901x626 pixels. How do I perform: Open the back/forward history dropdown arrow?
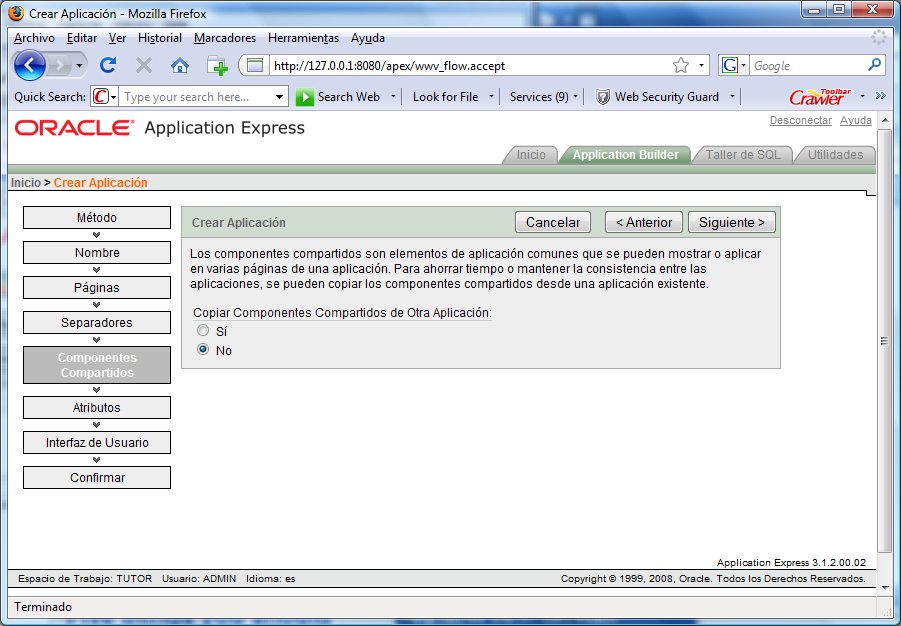79,66
